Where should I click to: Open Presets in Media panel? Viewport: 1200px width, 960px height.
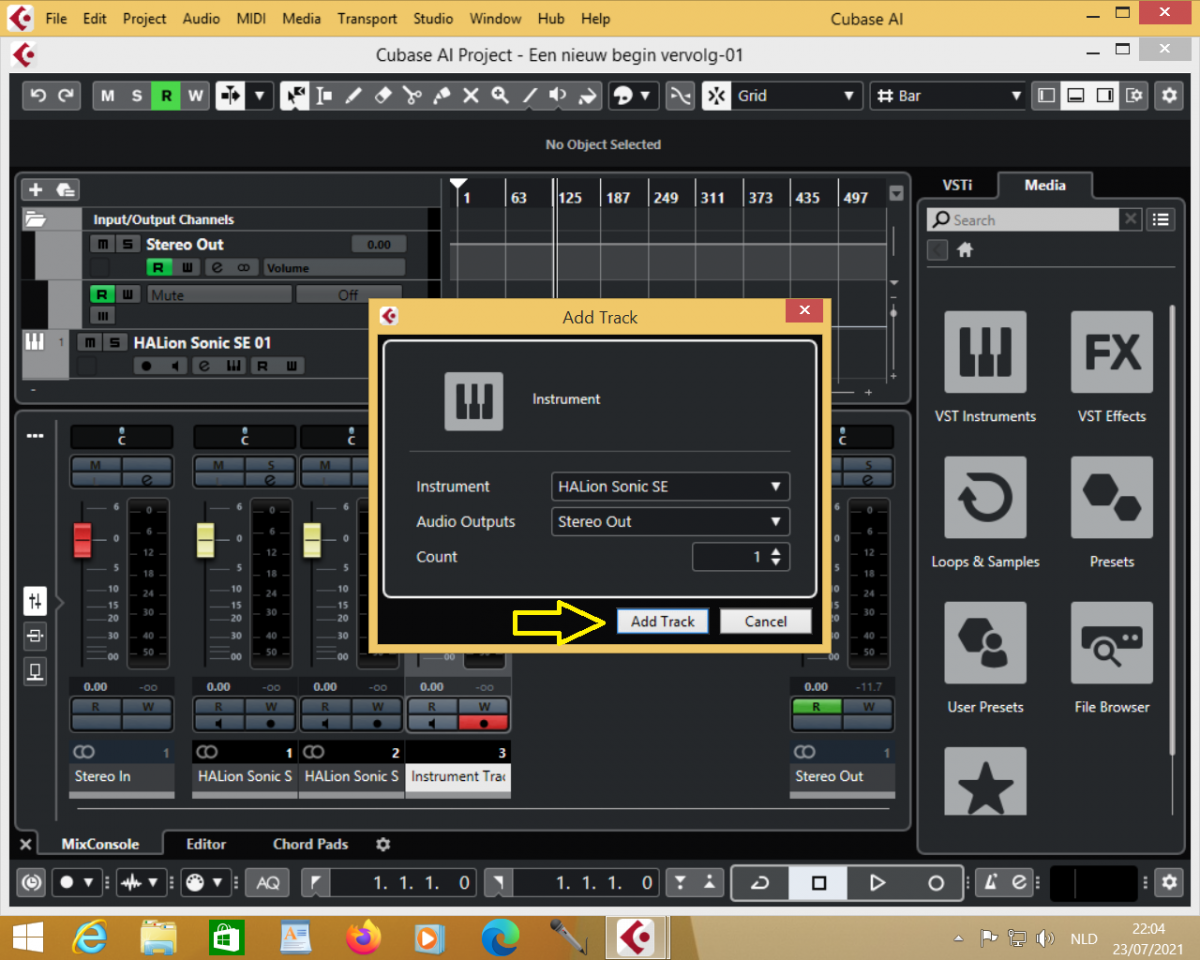pyautogui.click(x=1112, y=497)
